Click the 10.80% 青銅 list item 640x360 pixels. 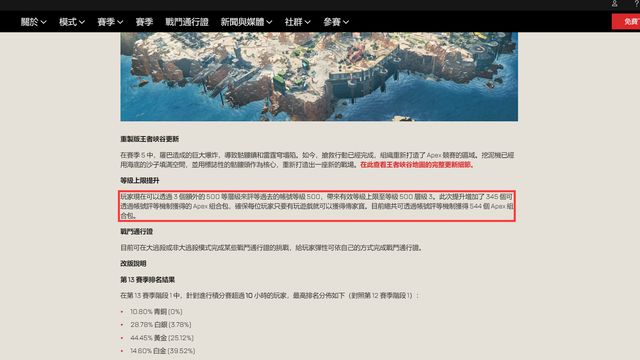coord(156,311)
